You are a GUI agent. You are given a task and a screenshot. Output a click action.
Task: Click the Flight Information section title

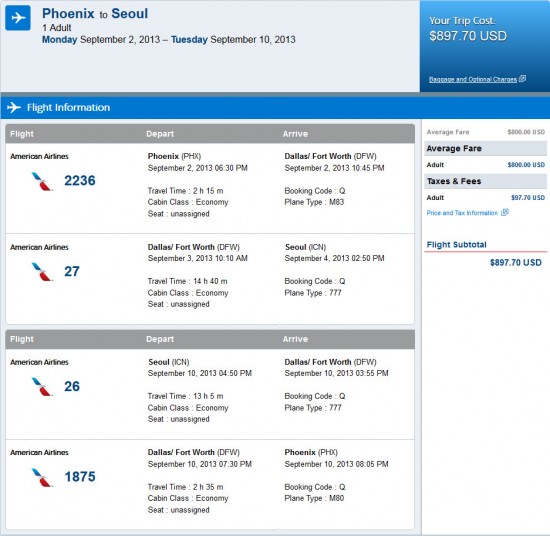coord(68,107)
